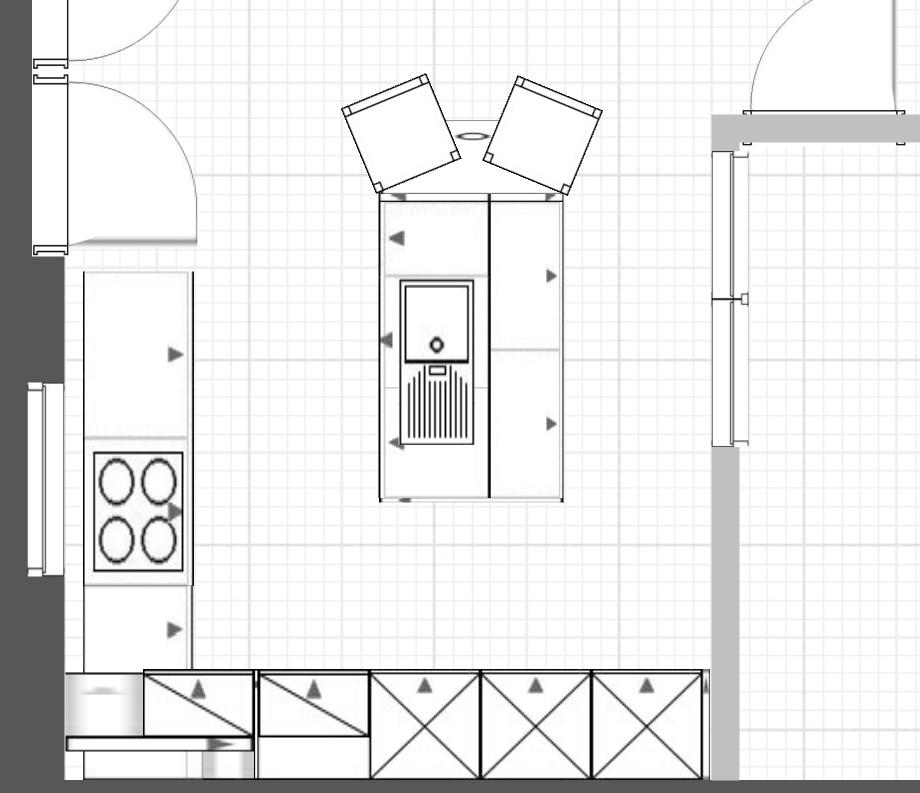Select the right chair at the island
920x793 pixels.
coord(543,134)
